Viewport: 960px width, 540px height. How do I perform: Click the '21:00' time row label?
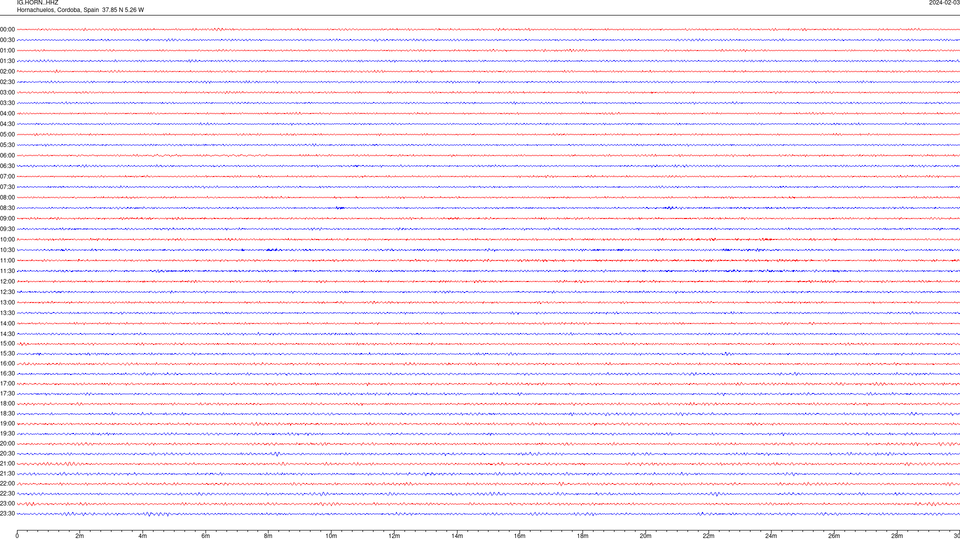pos(7,463)
